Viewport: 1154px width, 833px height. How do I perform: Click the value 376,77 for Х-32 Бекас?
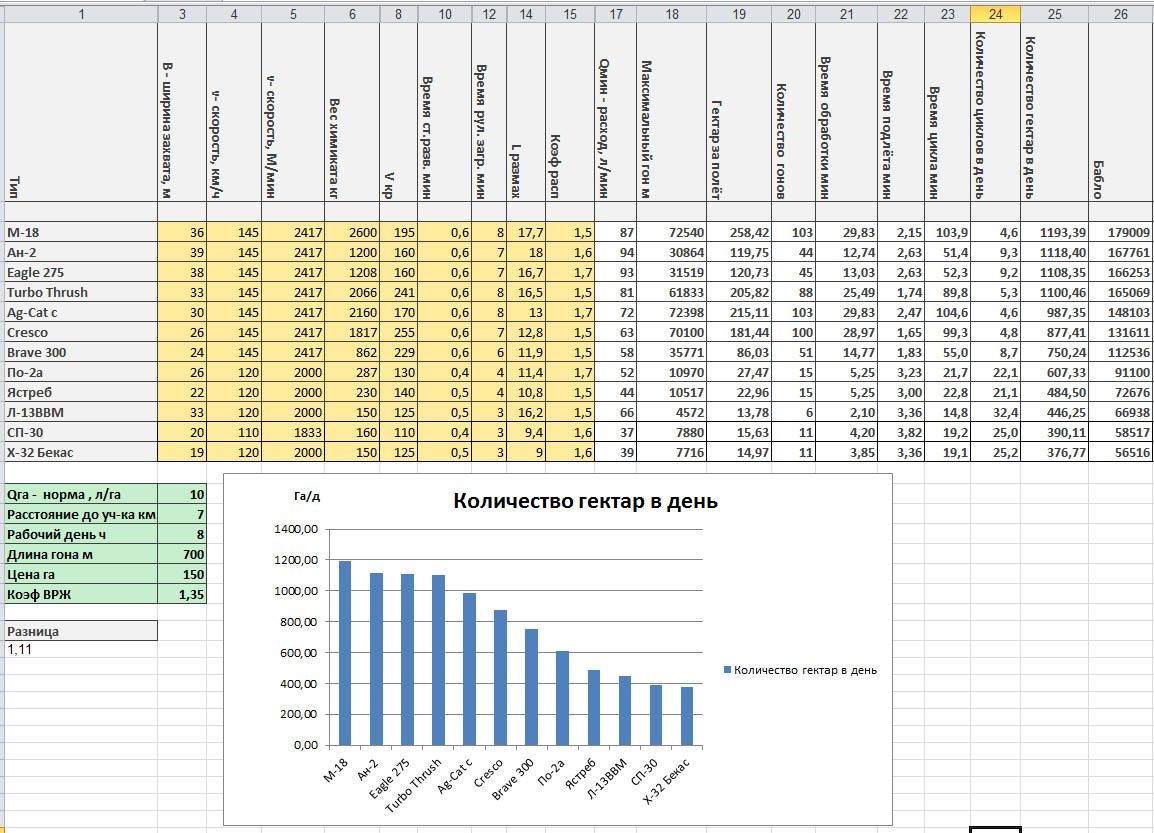click(x=1054, y=452)
